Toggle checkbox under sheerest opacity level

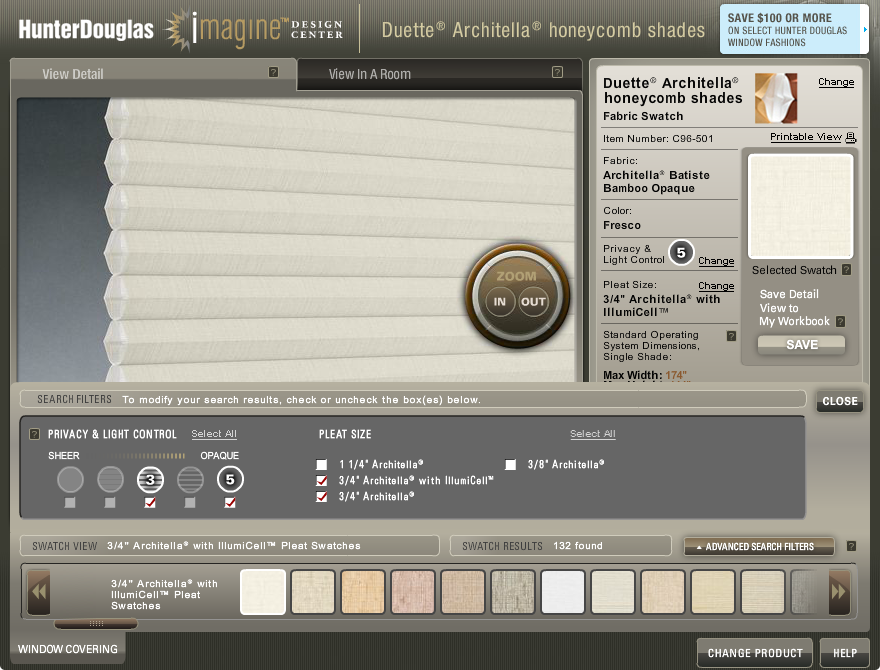click(70, 503)
